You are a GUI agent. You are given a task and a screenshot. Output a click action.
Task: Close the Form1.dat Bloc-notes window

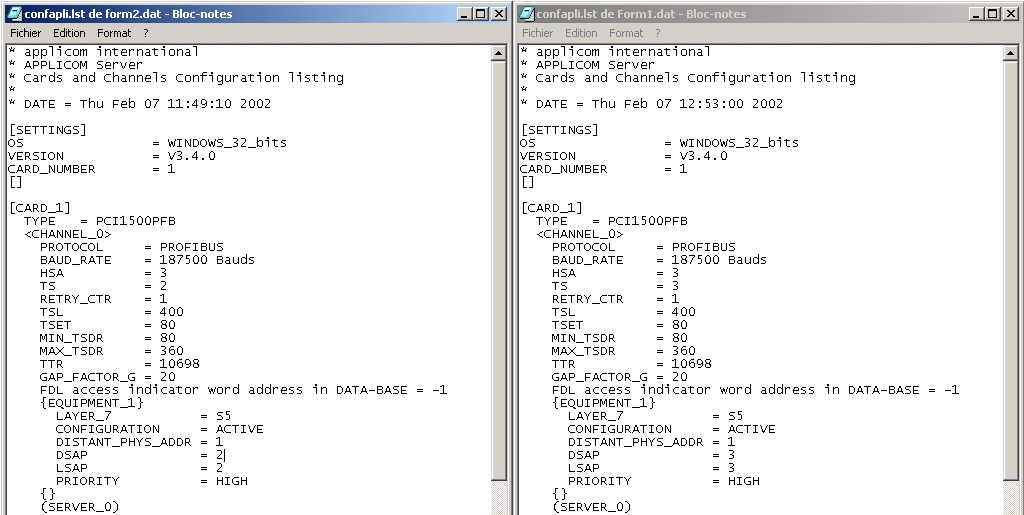(1010, 14)
